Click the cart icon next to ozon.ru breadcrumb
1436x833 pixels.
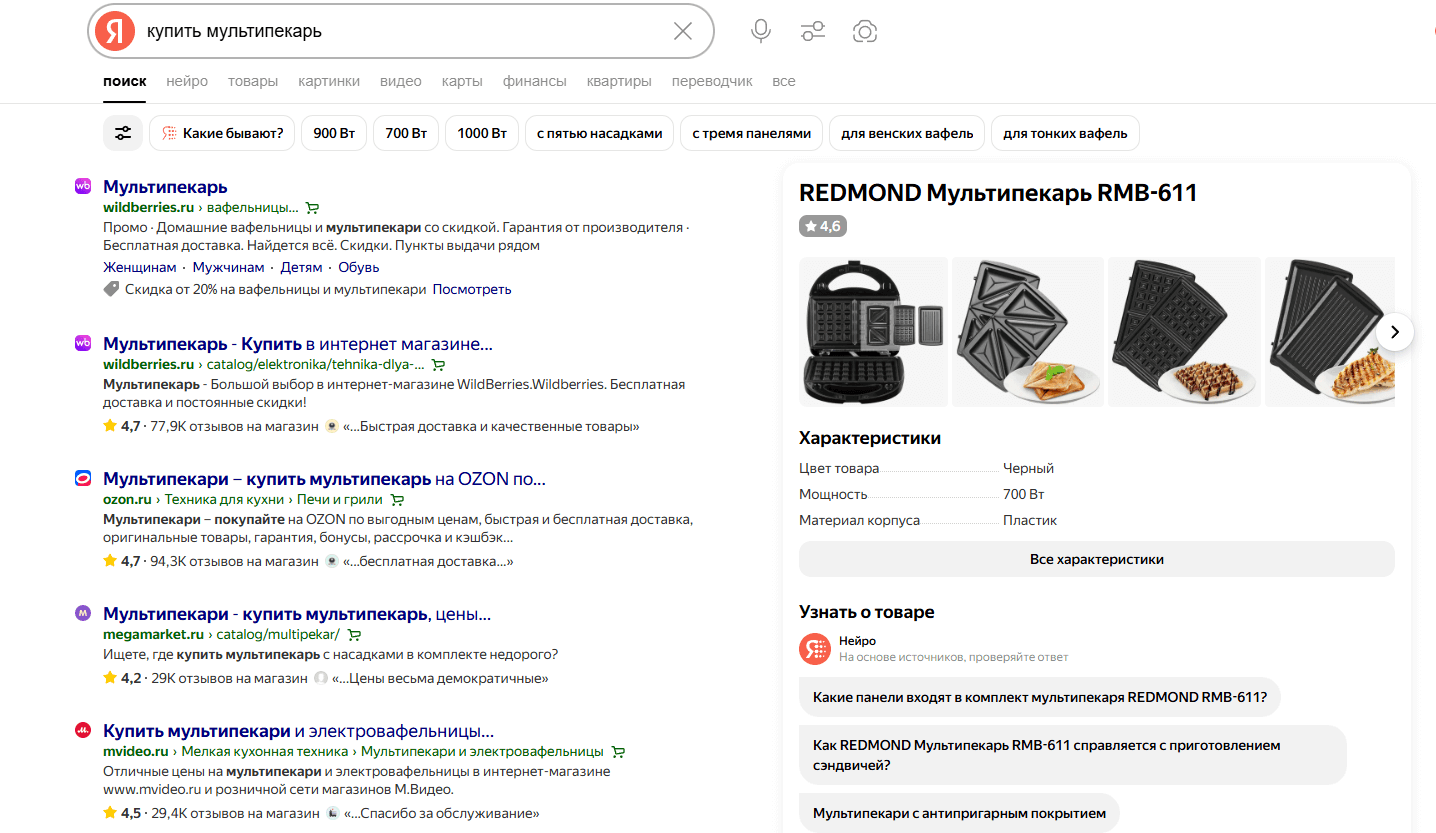click(397, 499)
